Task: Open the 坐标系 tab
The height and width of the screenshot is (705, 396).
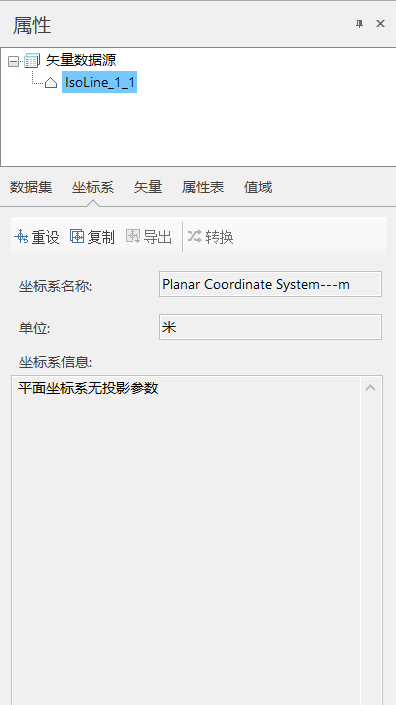Action: 93,187
